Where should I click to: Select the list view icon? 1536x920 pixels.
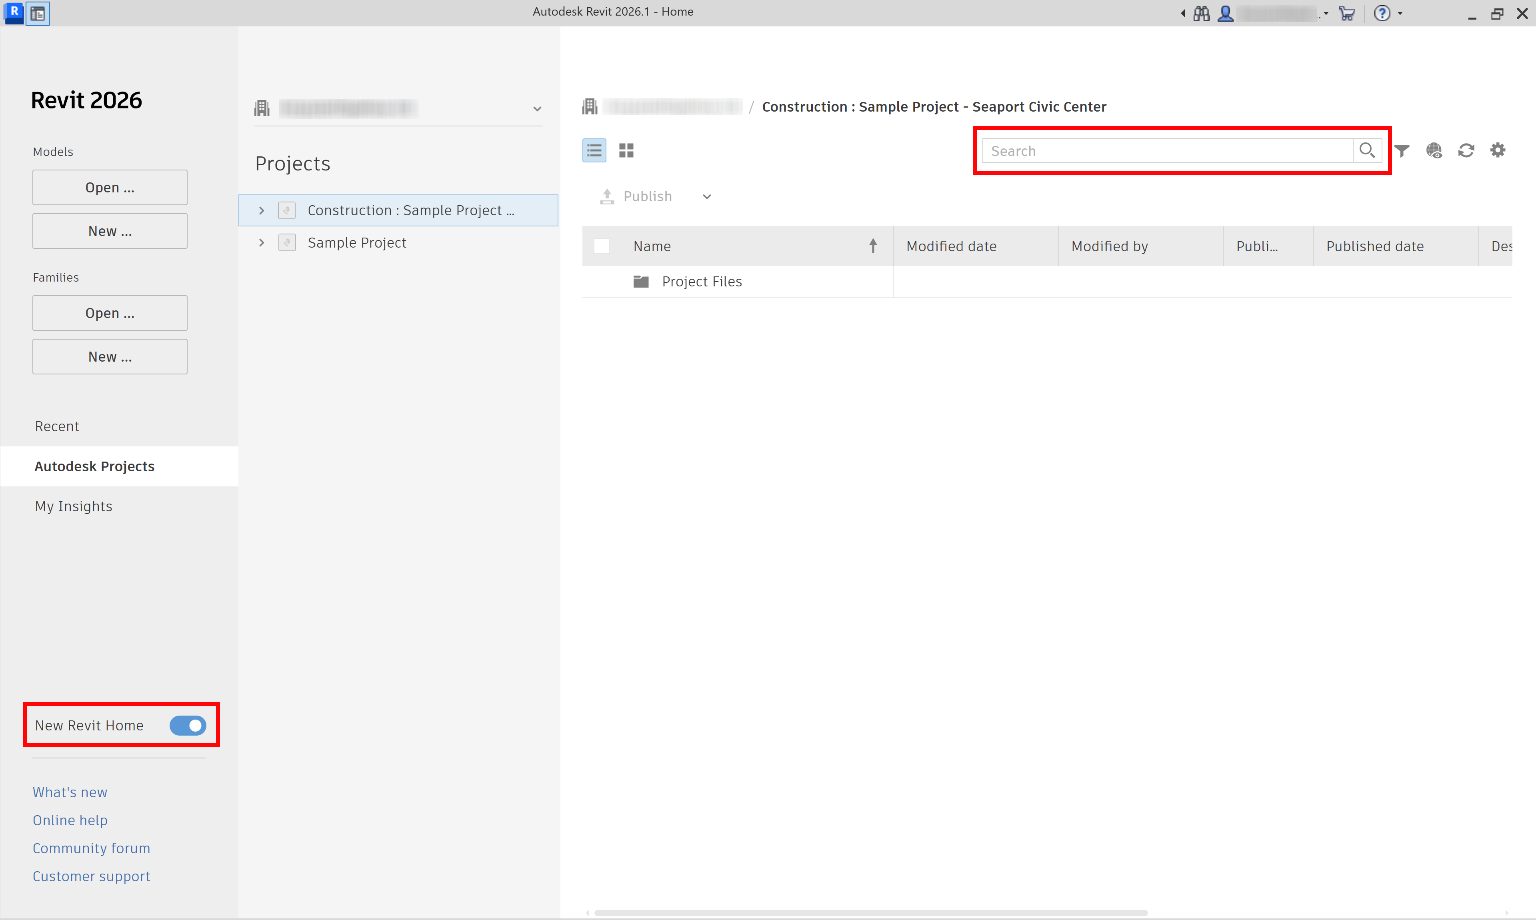[594, 150]
